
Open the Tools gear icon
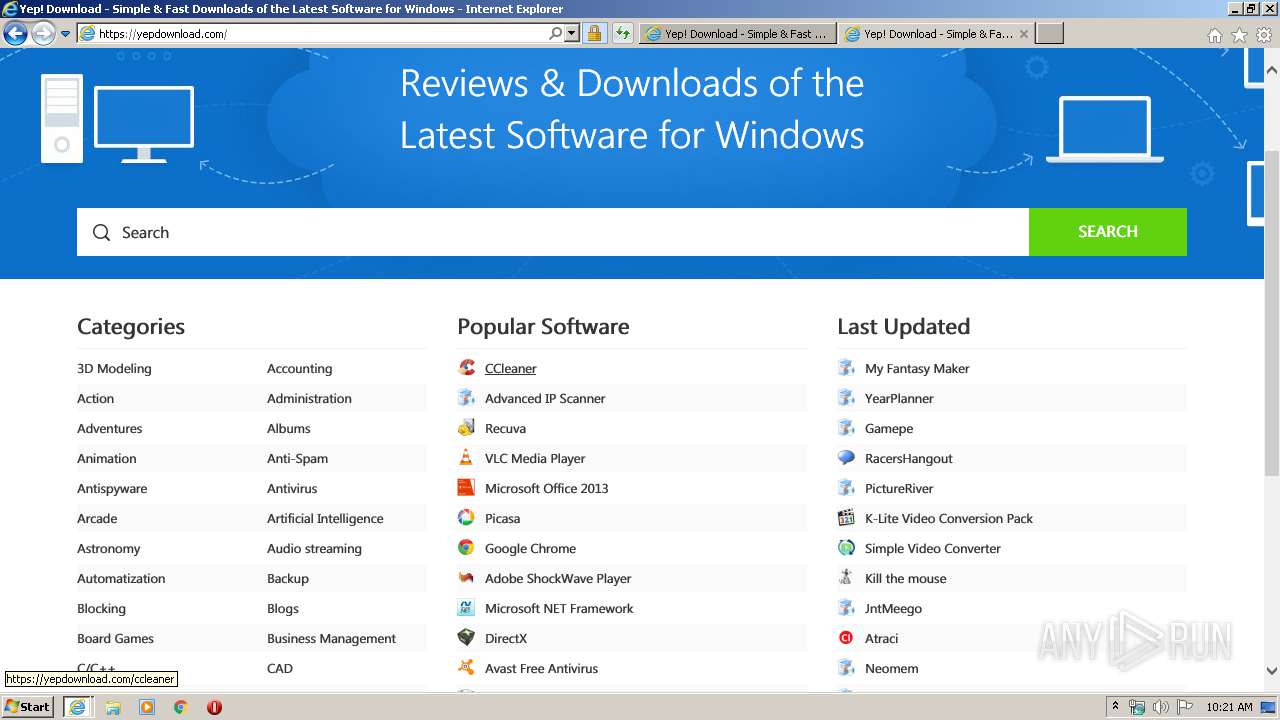point(1264,35)
